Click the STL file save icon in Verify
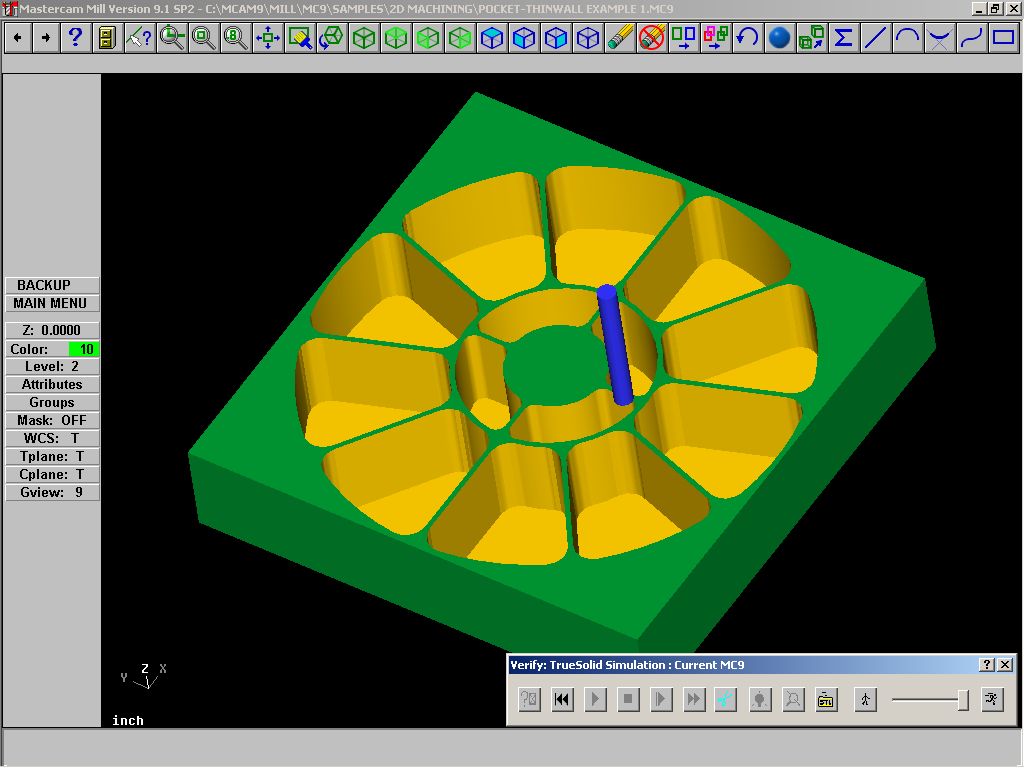The width and height of the screenshot is (1024, 768). pyautogui.click(x=826, y=700)
